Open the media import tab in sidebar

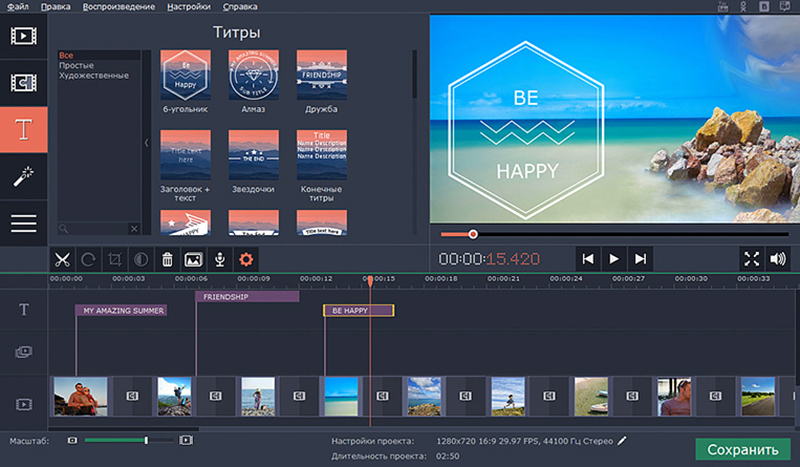point(23,37)
